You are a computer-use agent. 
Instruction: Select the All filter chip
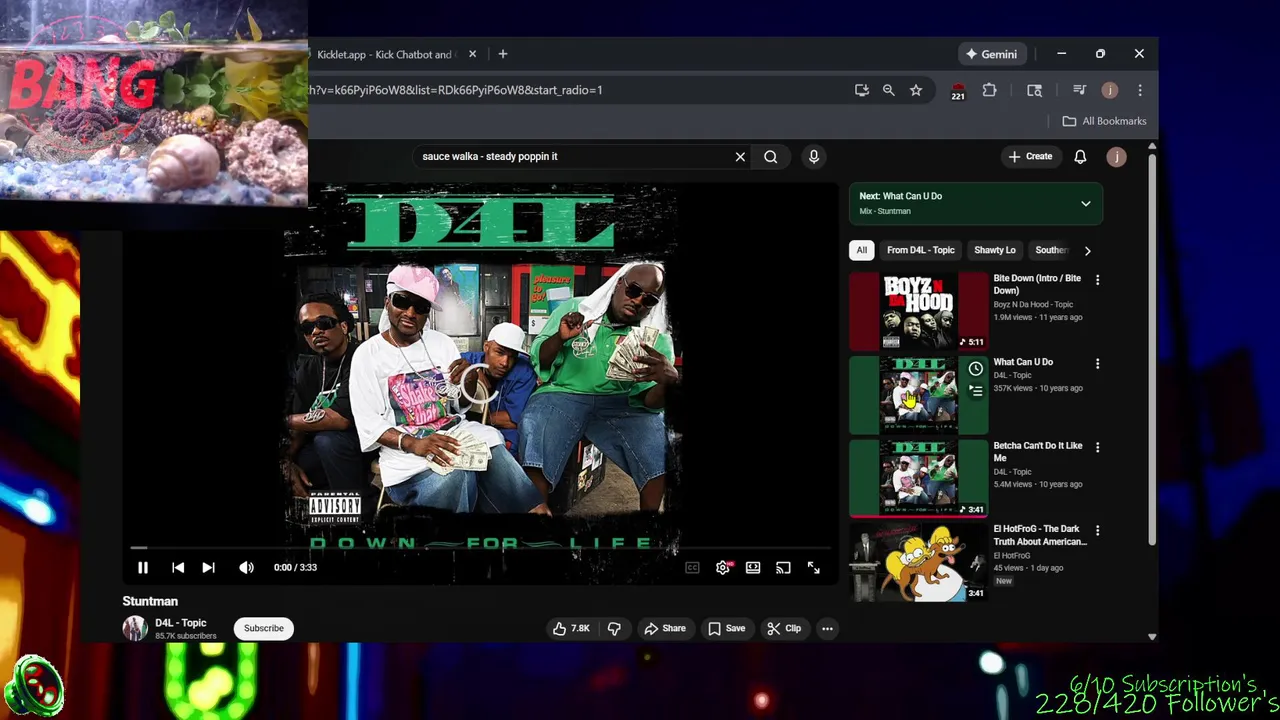(x=862, y=250)
